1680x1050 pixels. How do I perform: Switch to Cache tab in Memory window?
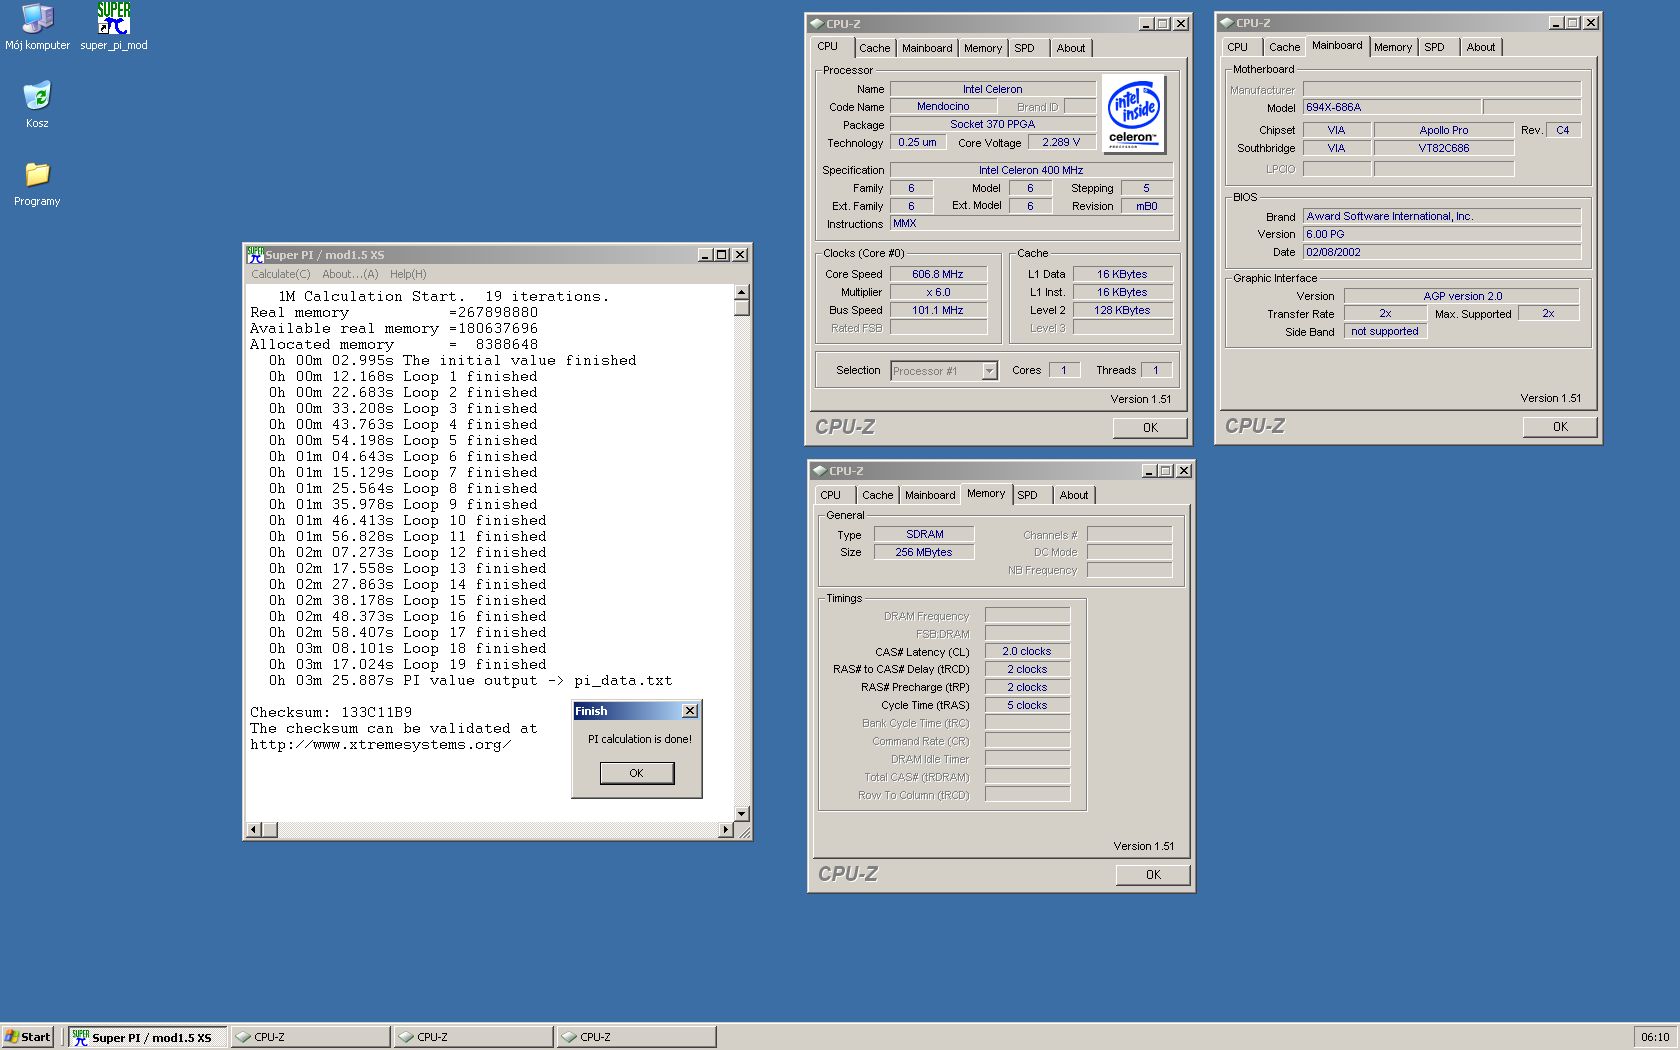click(878, 495)
